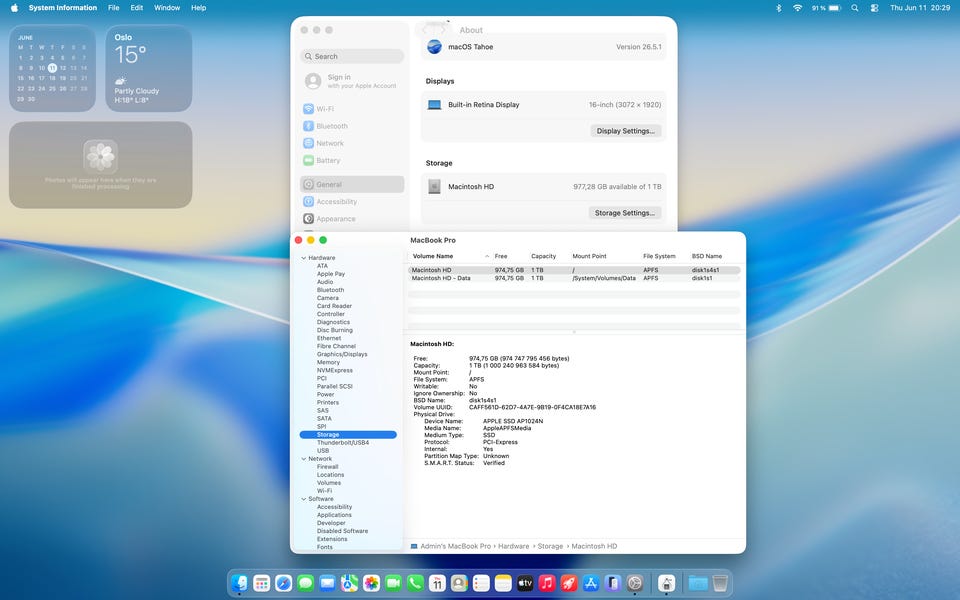Select Network in System Settings sidebar

pos(352,143)
